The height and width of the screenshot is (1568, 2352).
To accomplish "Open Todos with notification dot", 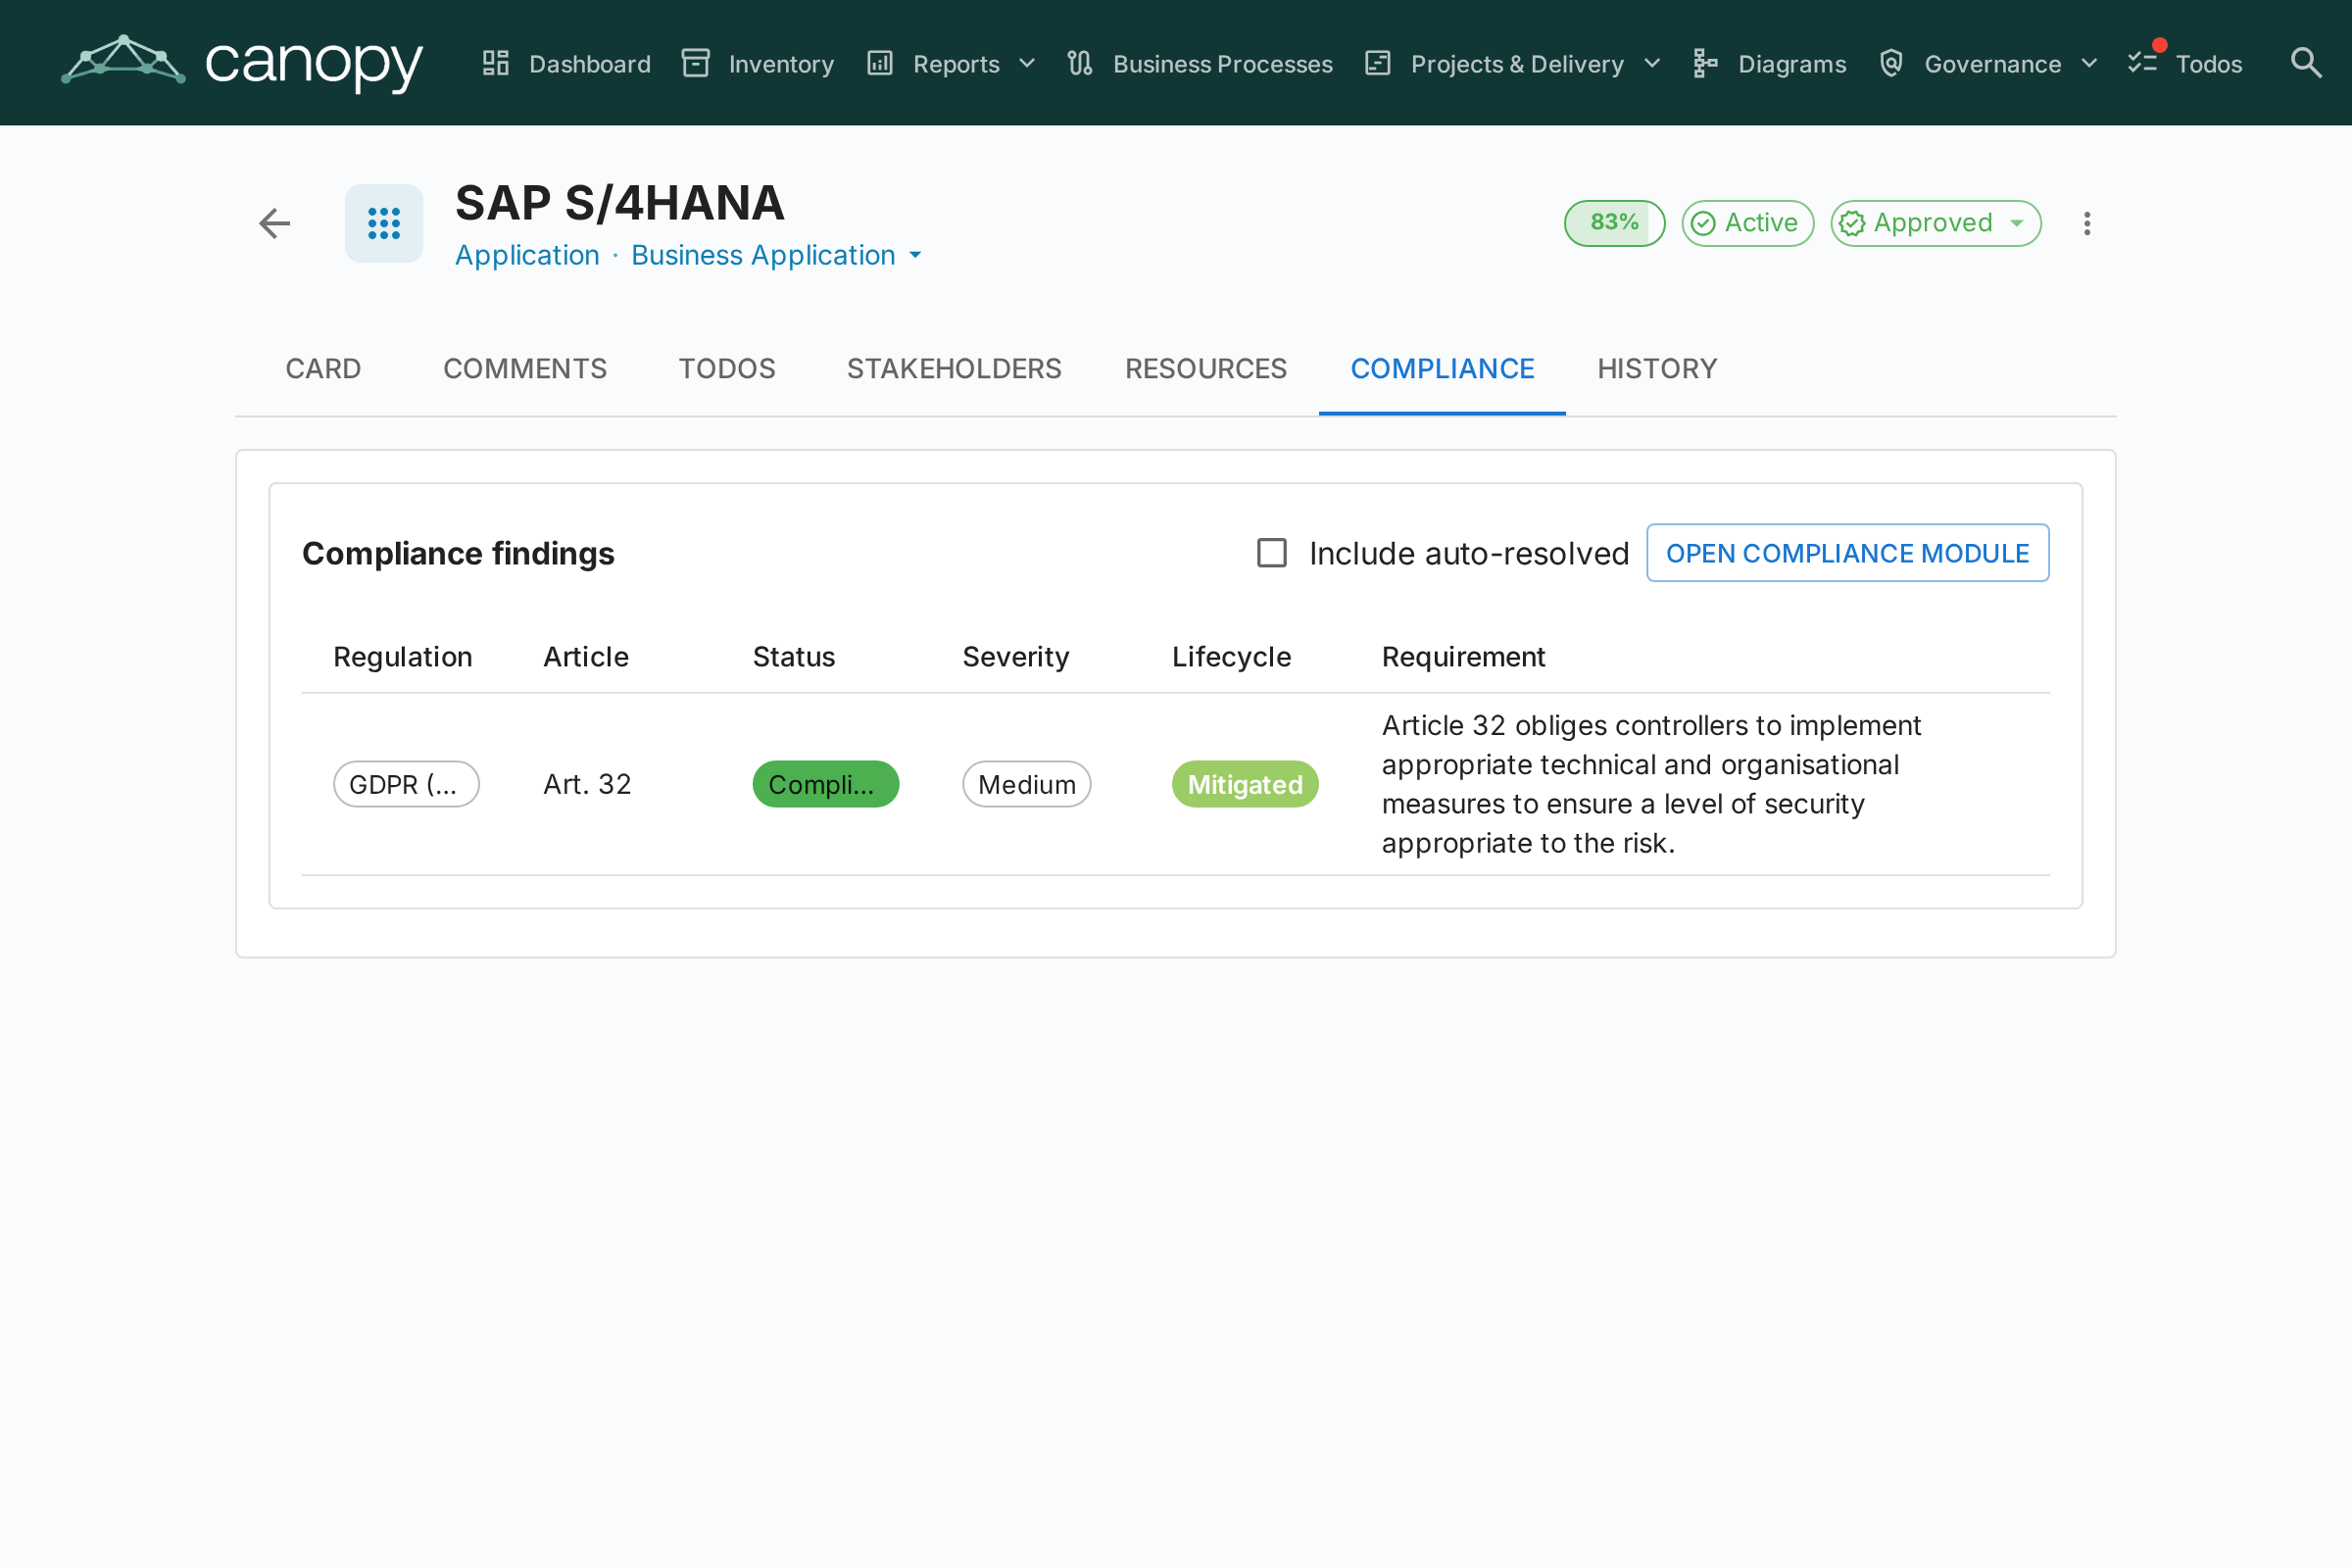I will pyautogui.click(x=2185, y=64).
